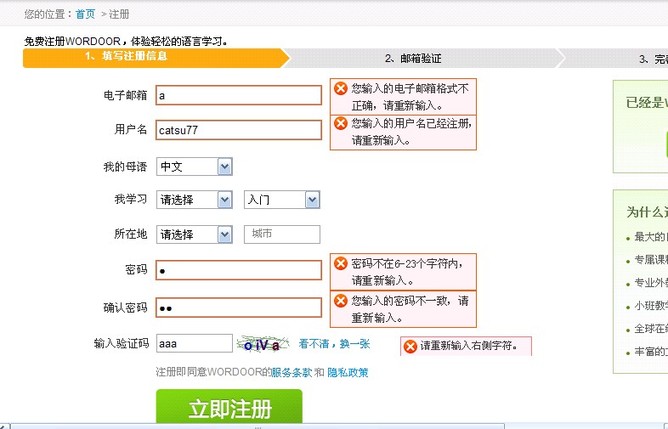Click the error icon next to the username-already-registered message
The width and height of the screenshot is (668, 429).
(340, 124)
